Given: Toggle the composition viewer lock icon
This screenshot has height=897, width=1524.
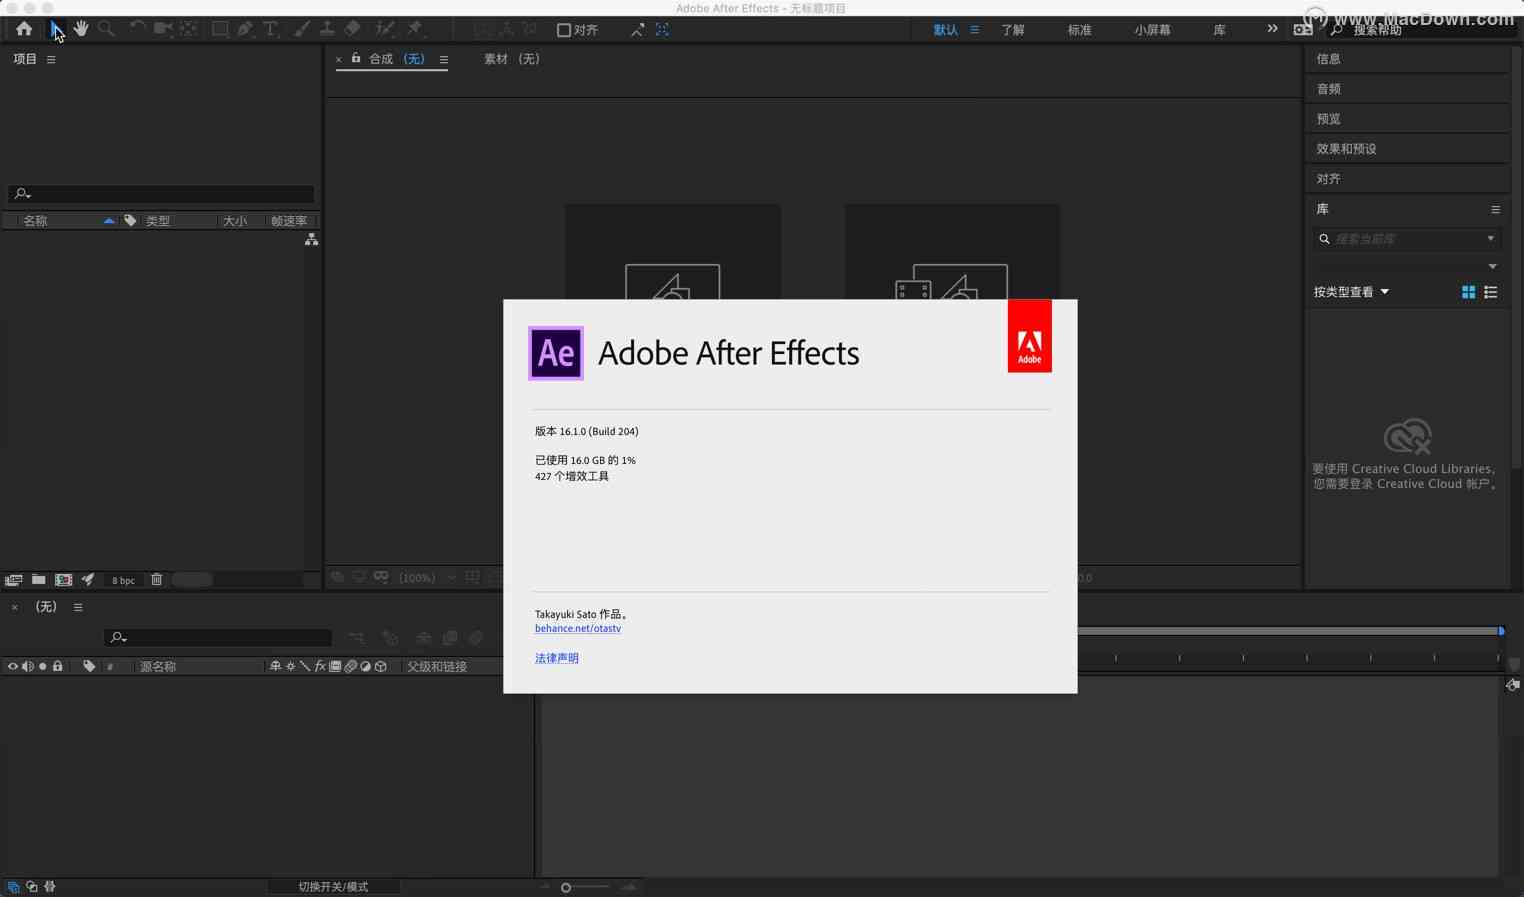Looking at the screenshot, I should (356, 59).
